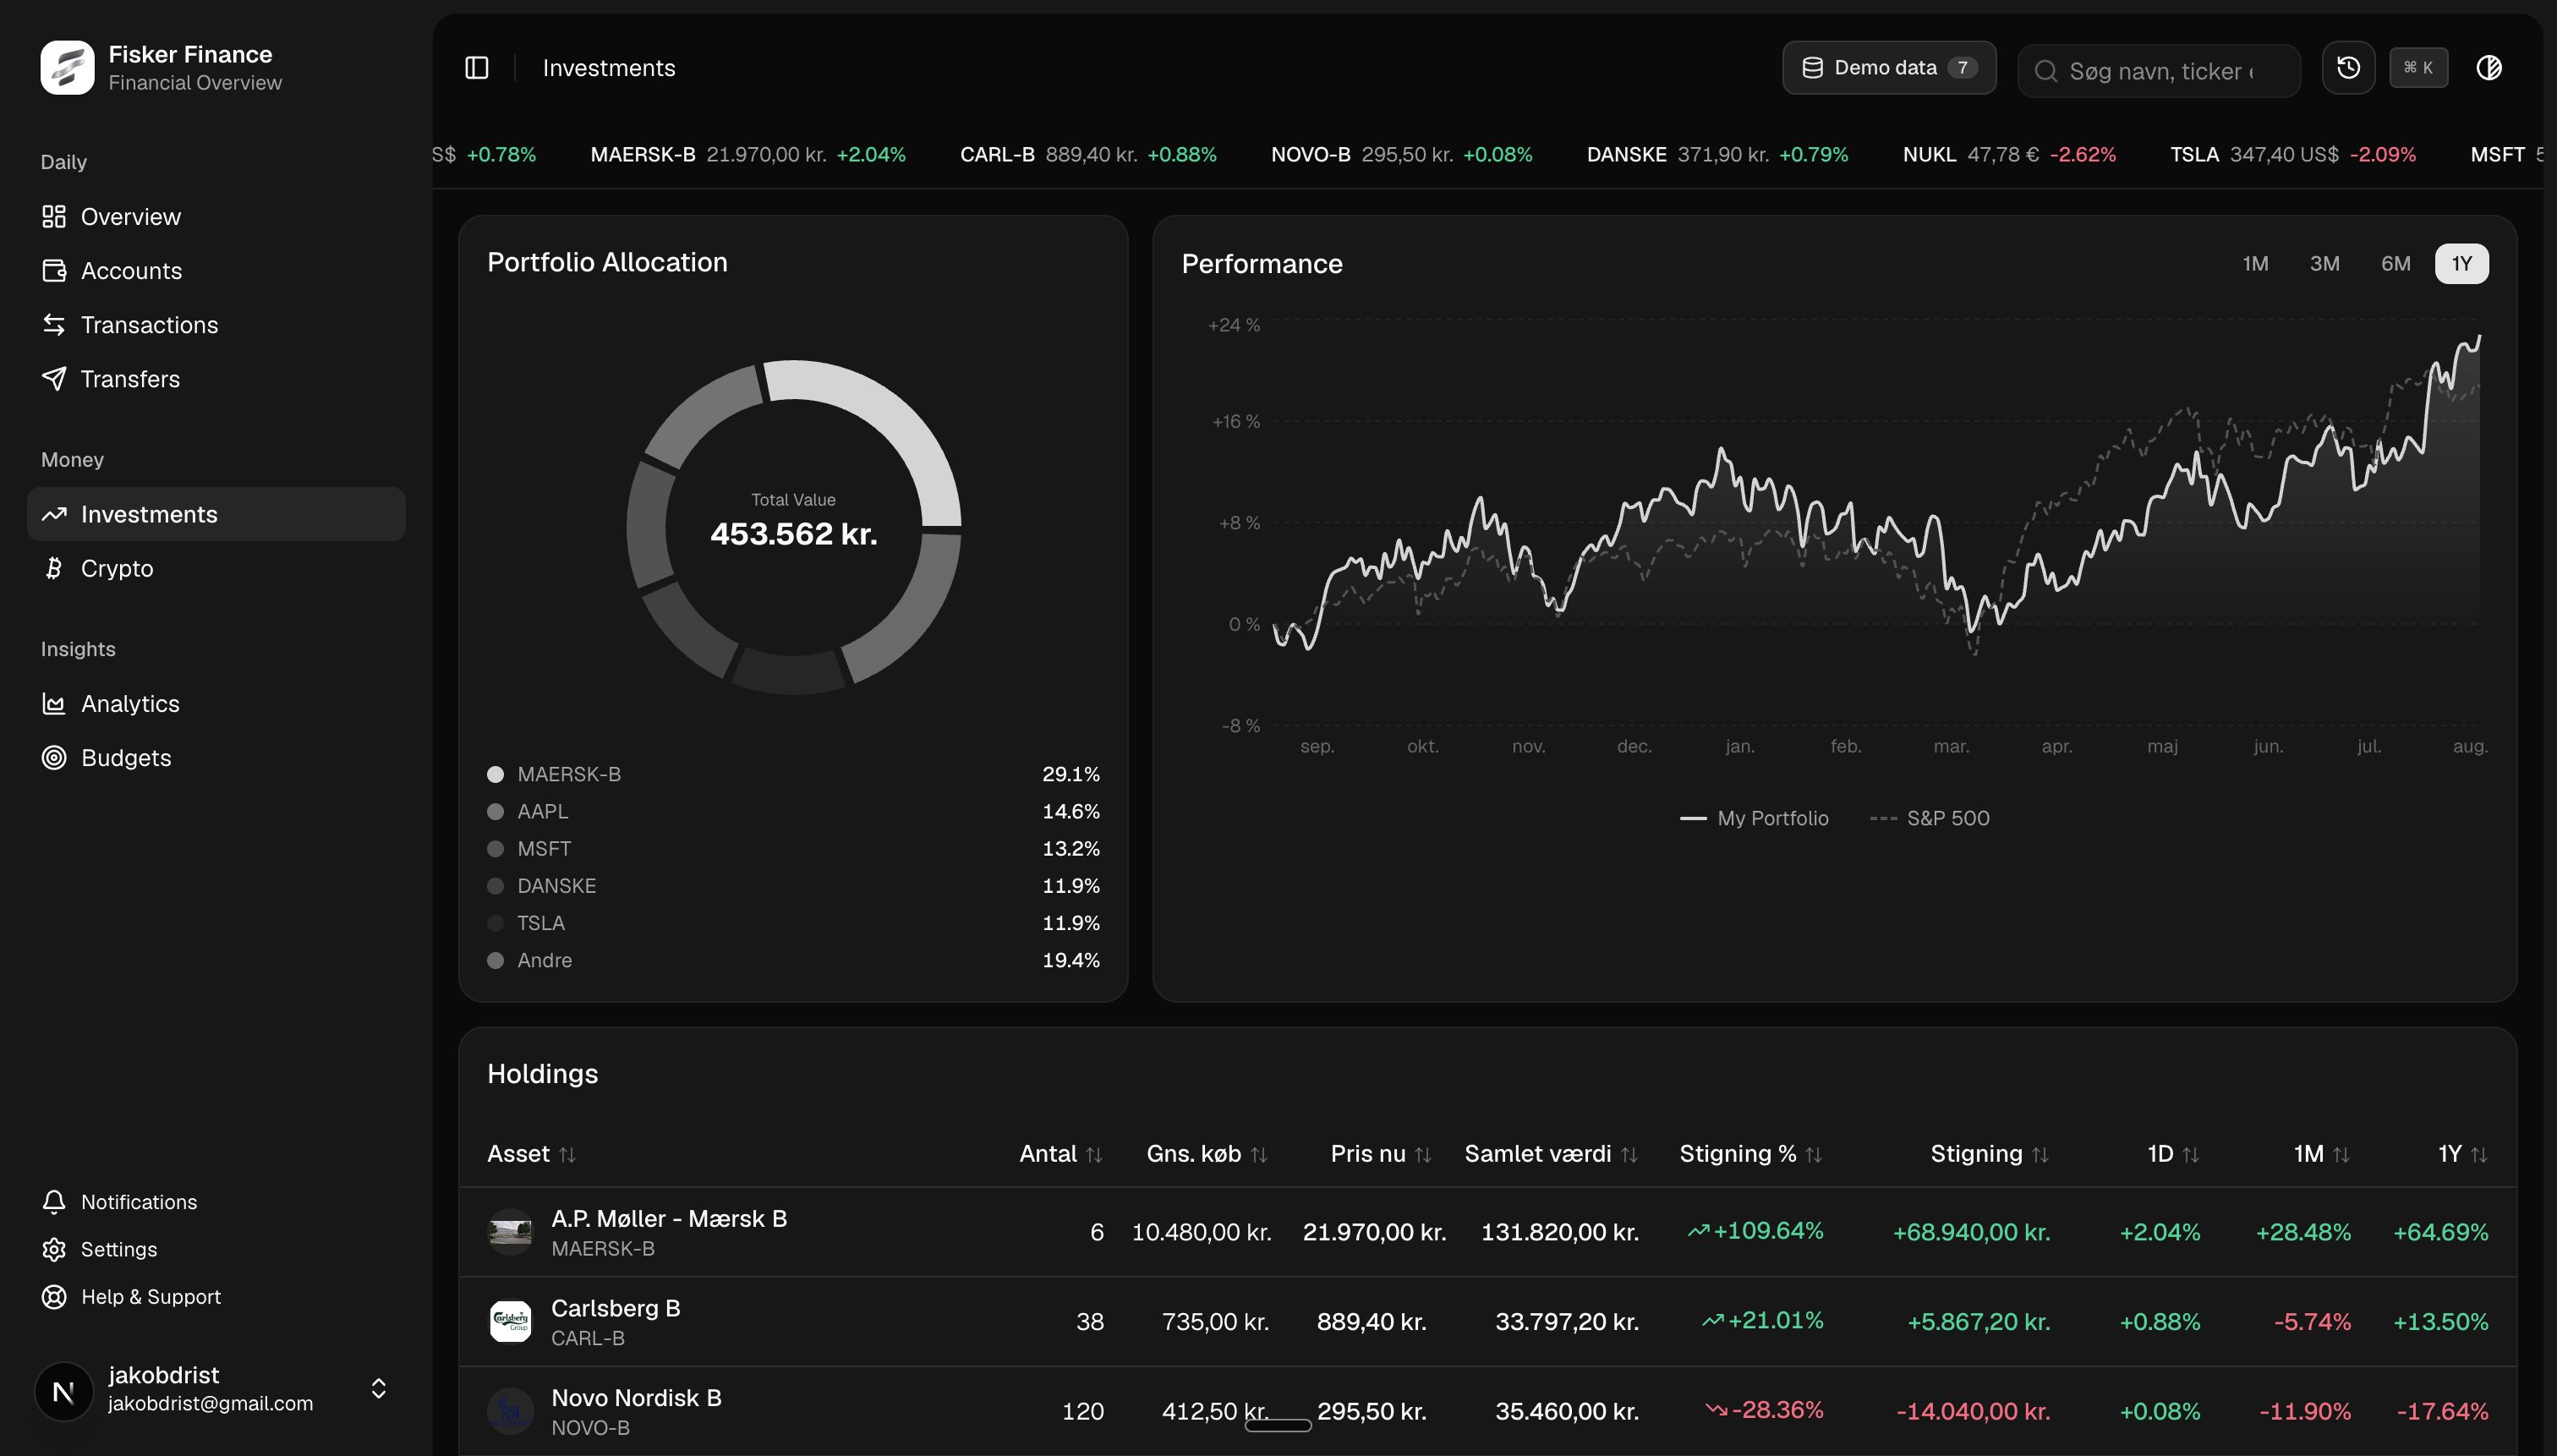Viewport: 2557px width, 1456px height.
Task: Click the MAERSK-B legend color dot
Action: (495, 774)
